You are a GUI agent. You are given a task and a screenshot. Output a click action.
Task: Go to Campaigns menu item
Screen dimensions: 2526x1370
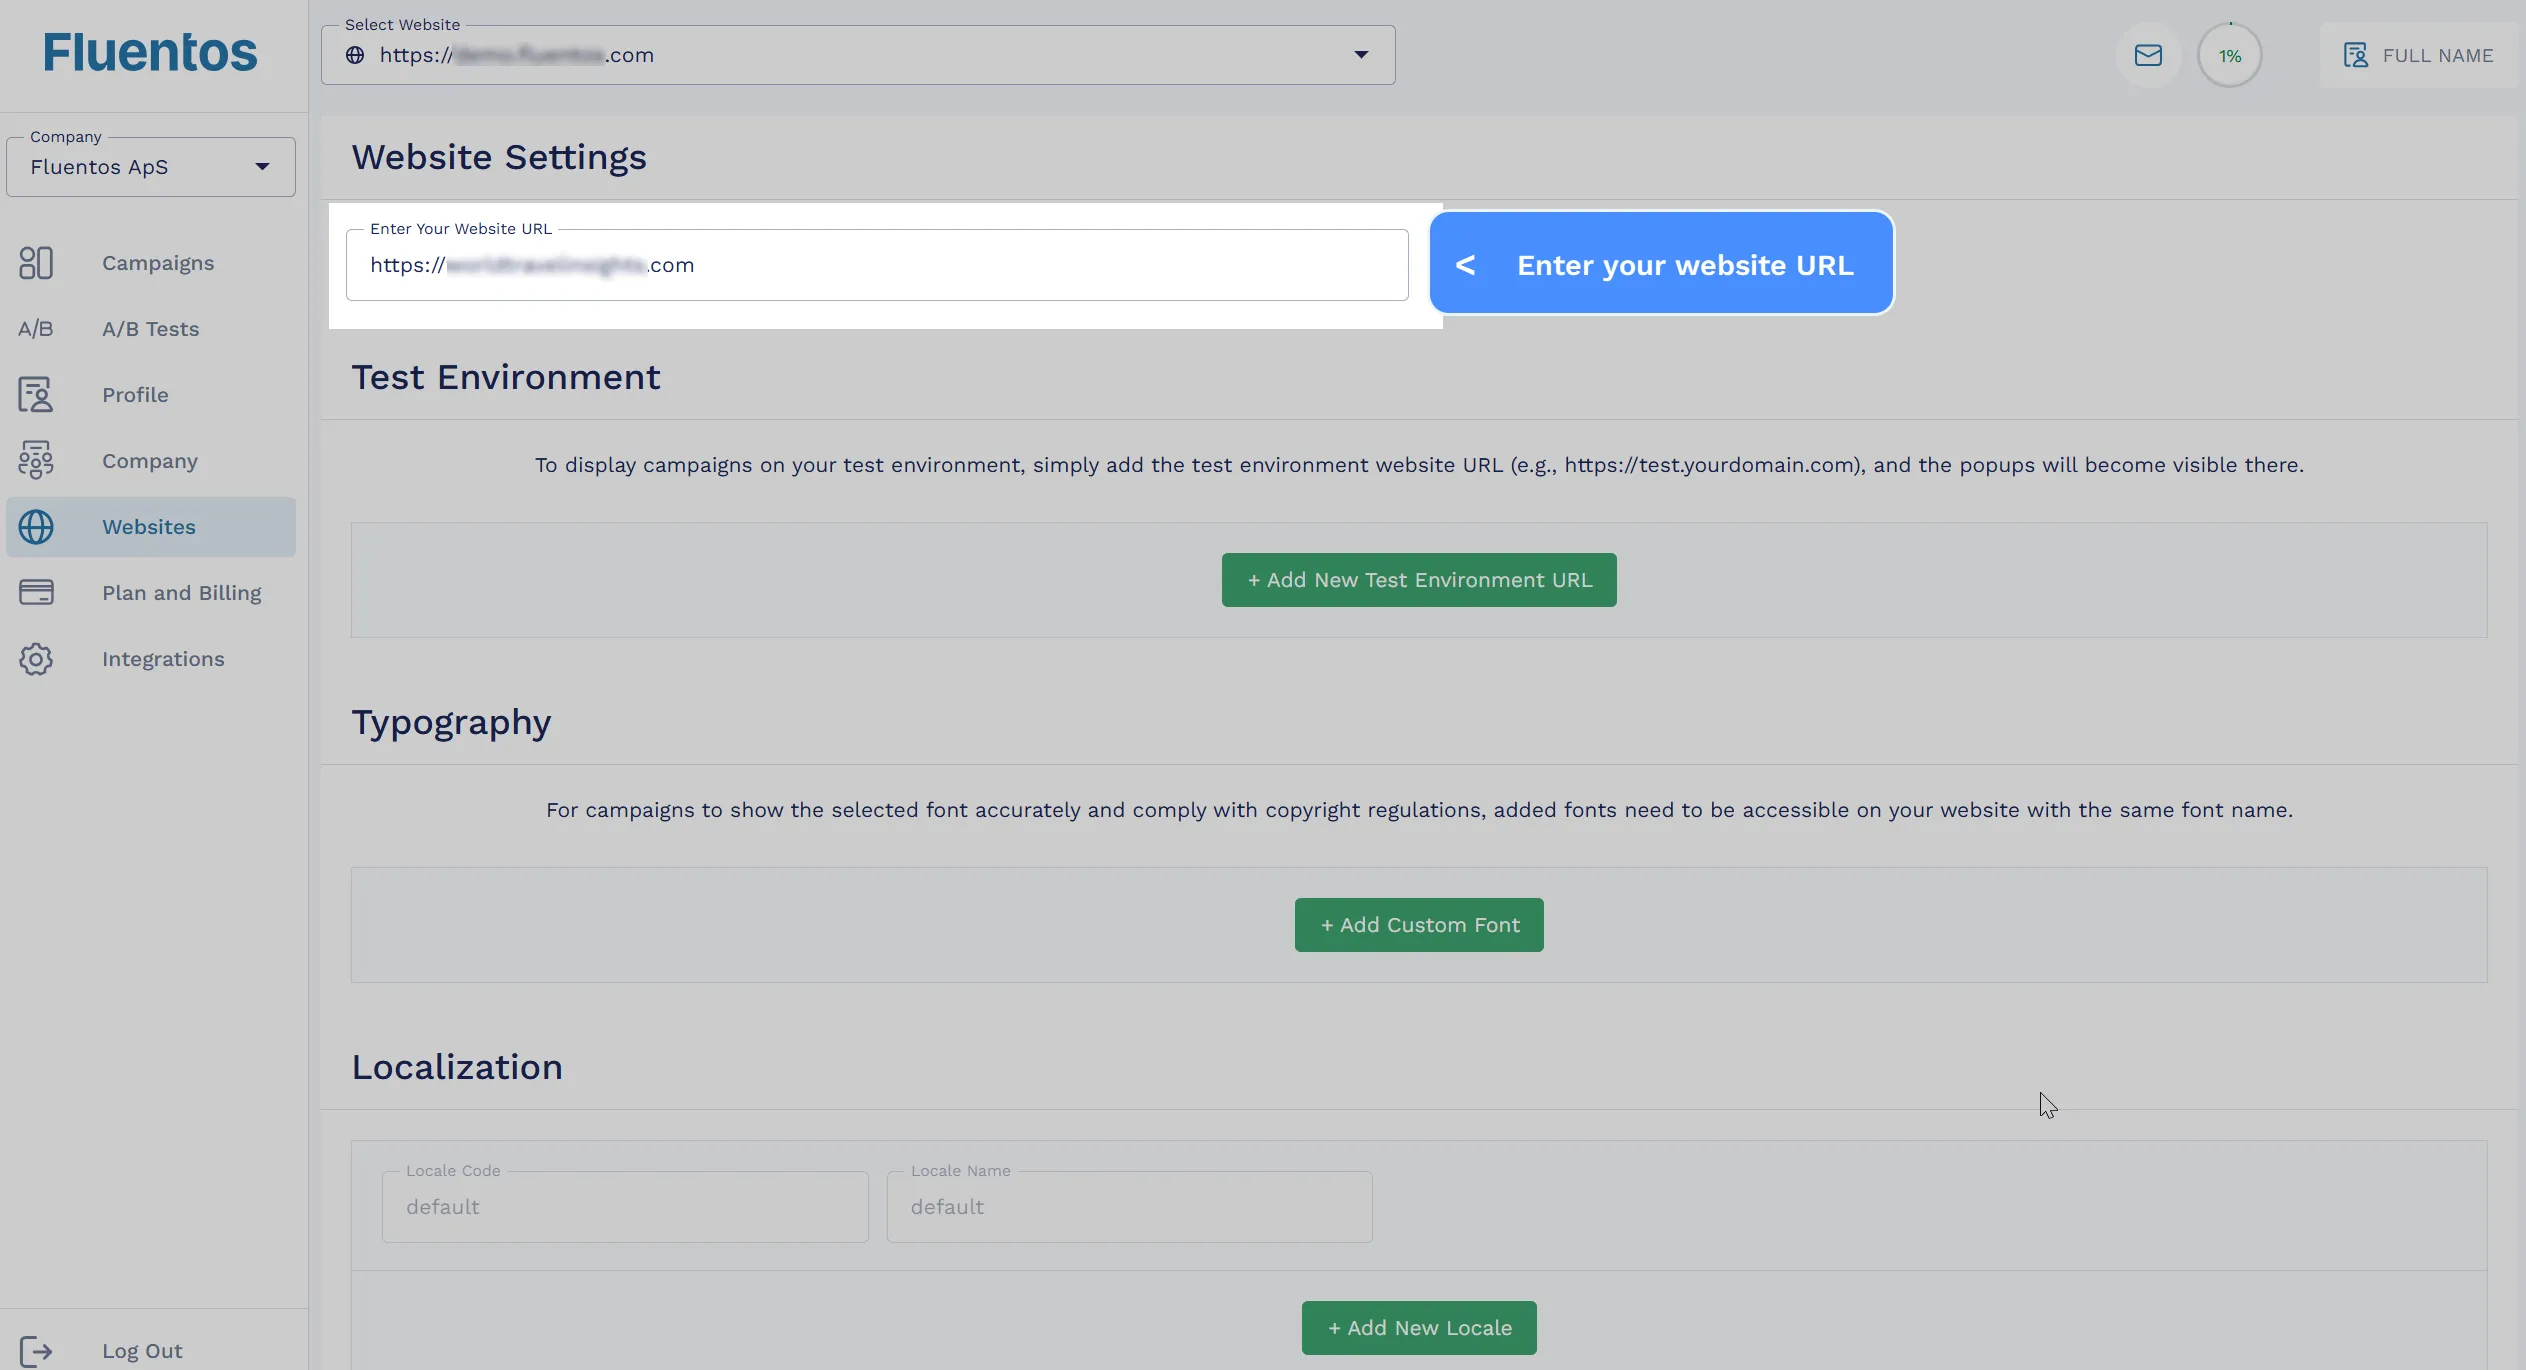151,263
